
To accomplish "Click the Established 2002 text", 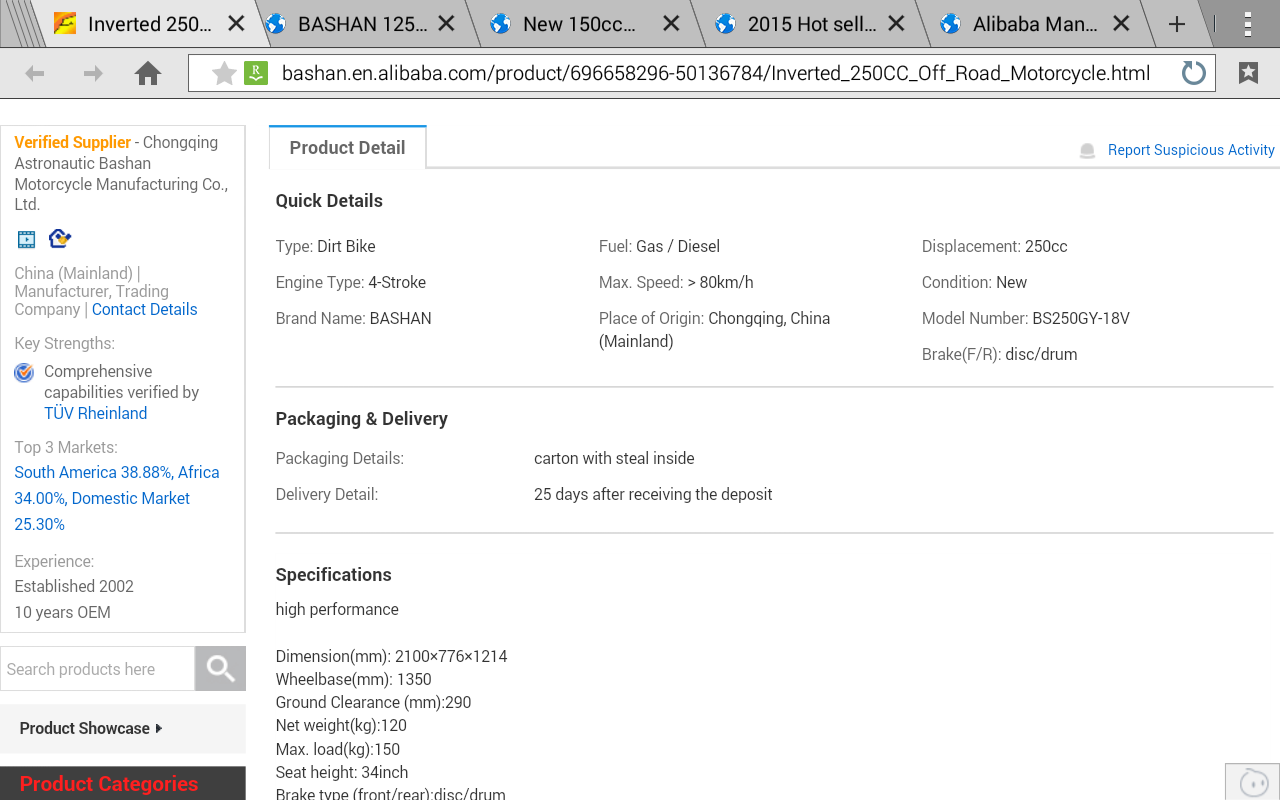I will (x=74, y=586).
